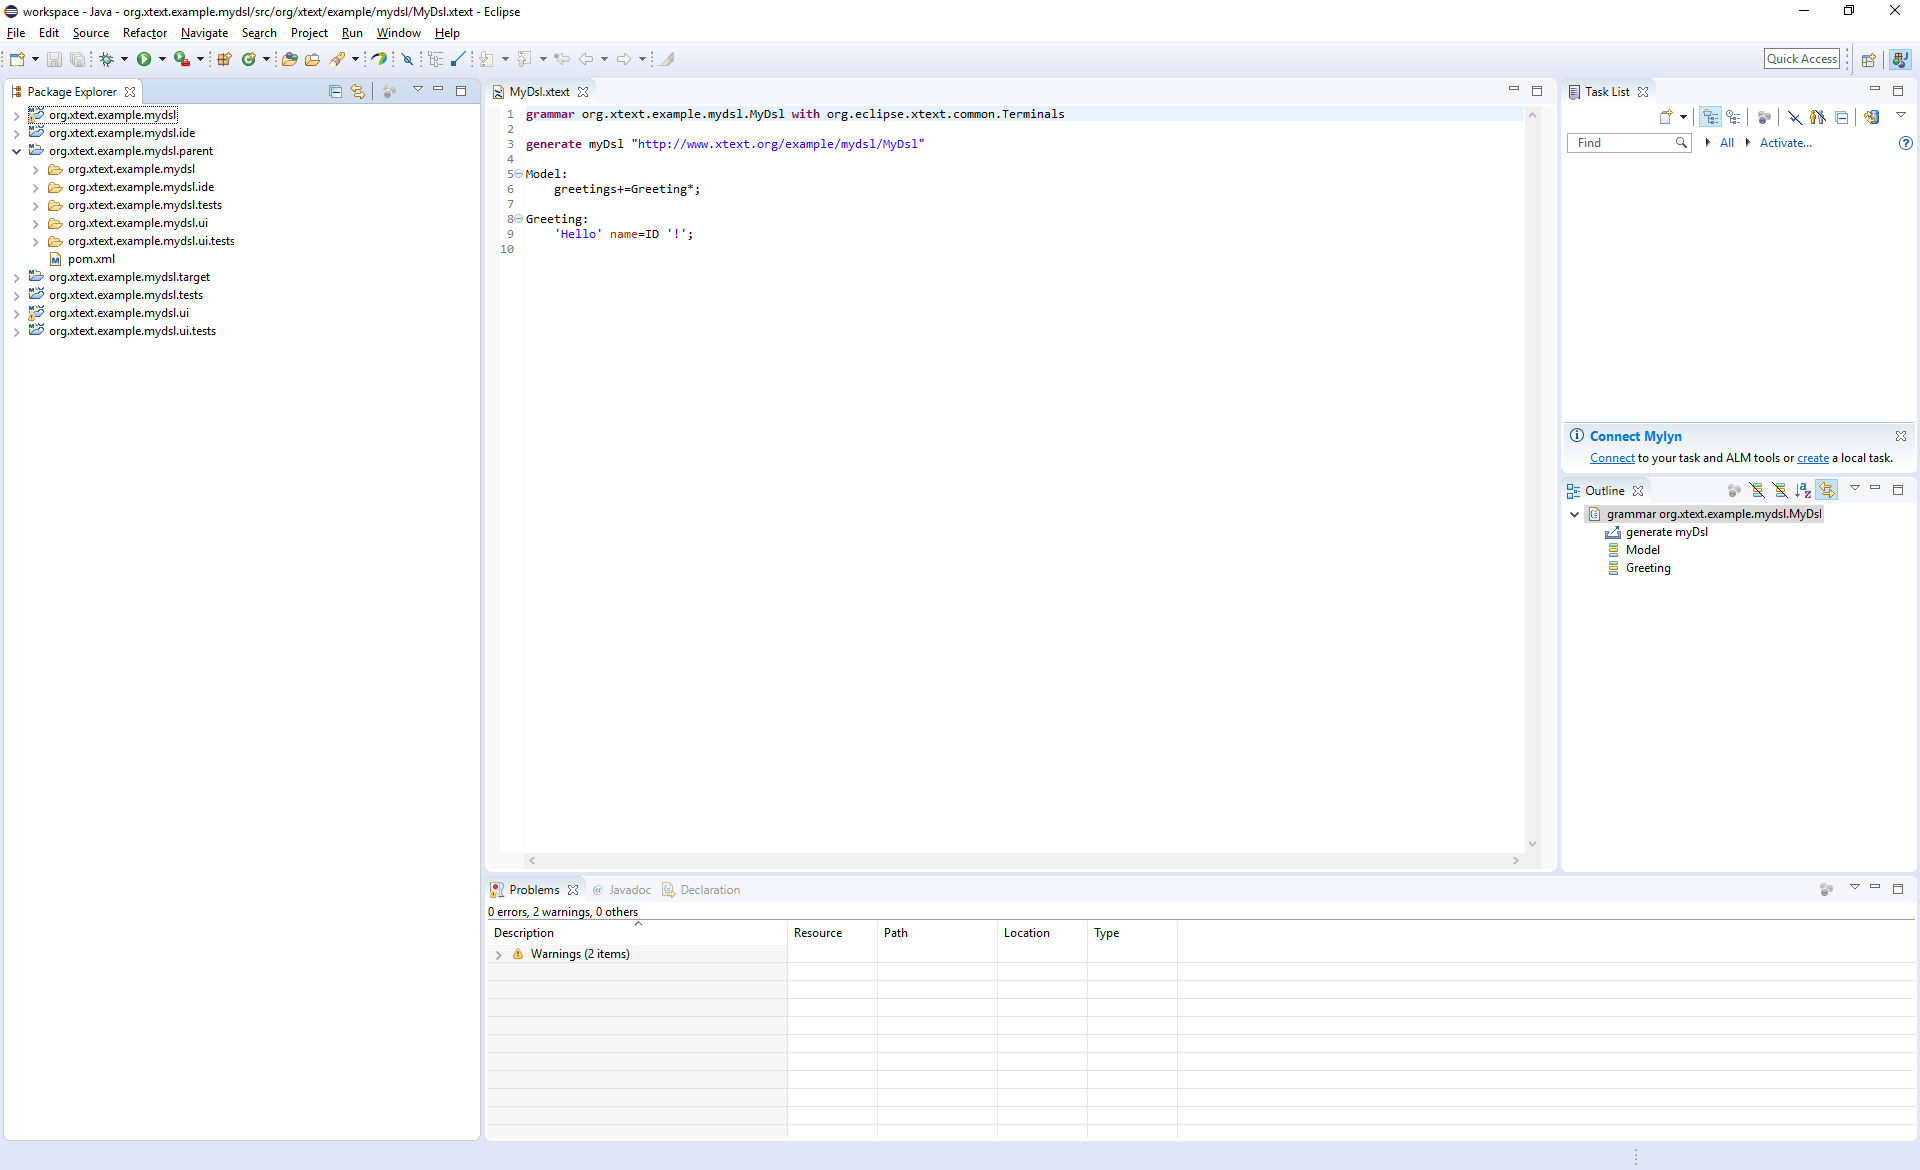The width and height of the screenshot is (1920, 1170).
Task: Click the New Java Package icon
Action: [x=224, y=59]
